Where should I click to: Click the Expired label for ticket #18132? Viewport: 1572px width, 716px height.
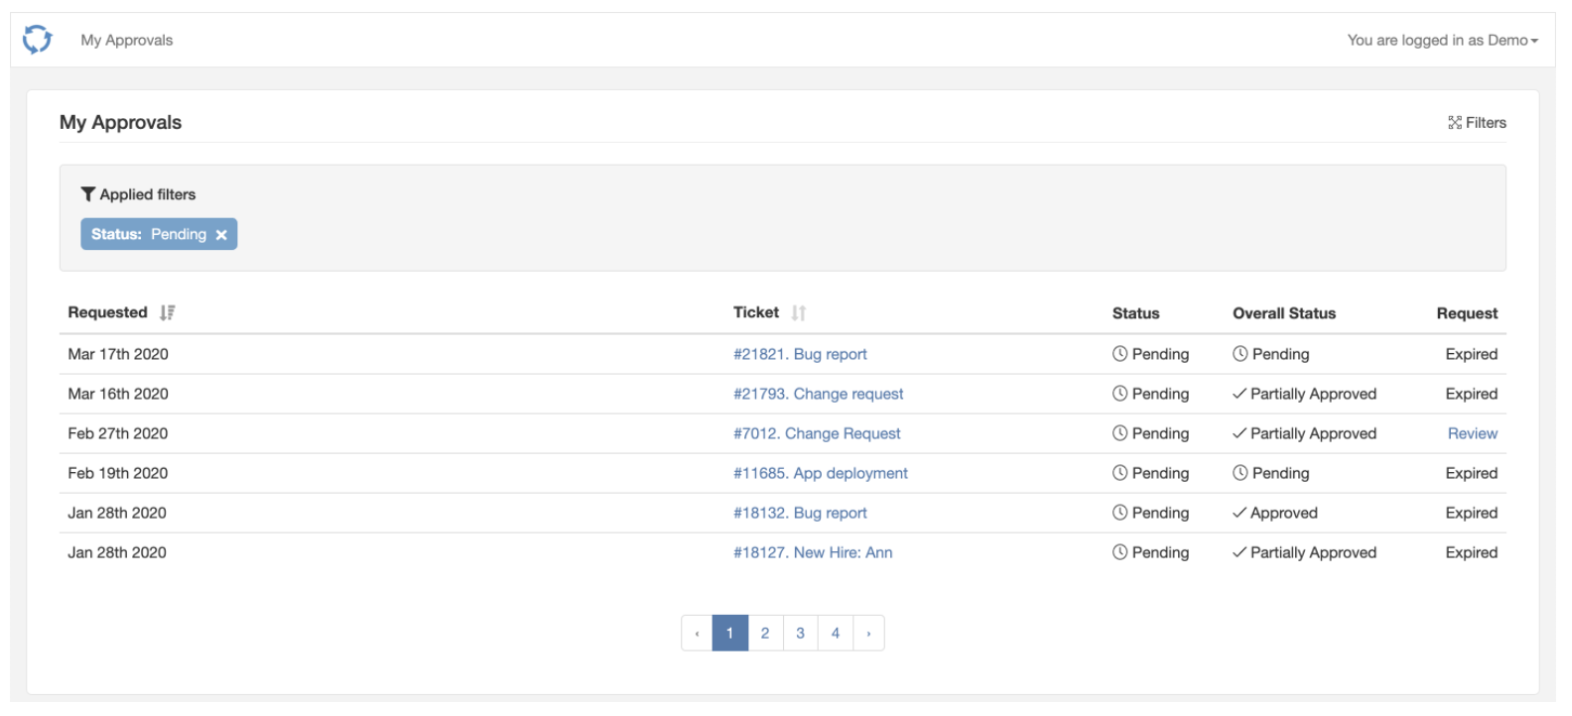(1471, 513)
